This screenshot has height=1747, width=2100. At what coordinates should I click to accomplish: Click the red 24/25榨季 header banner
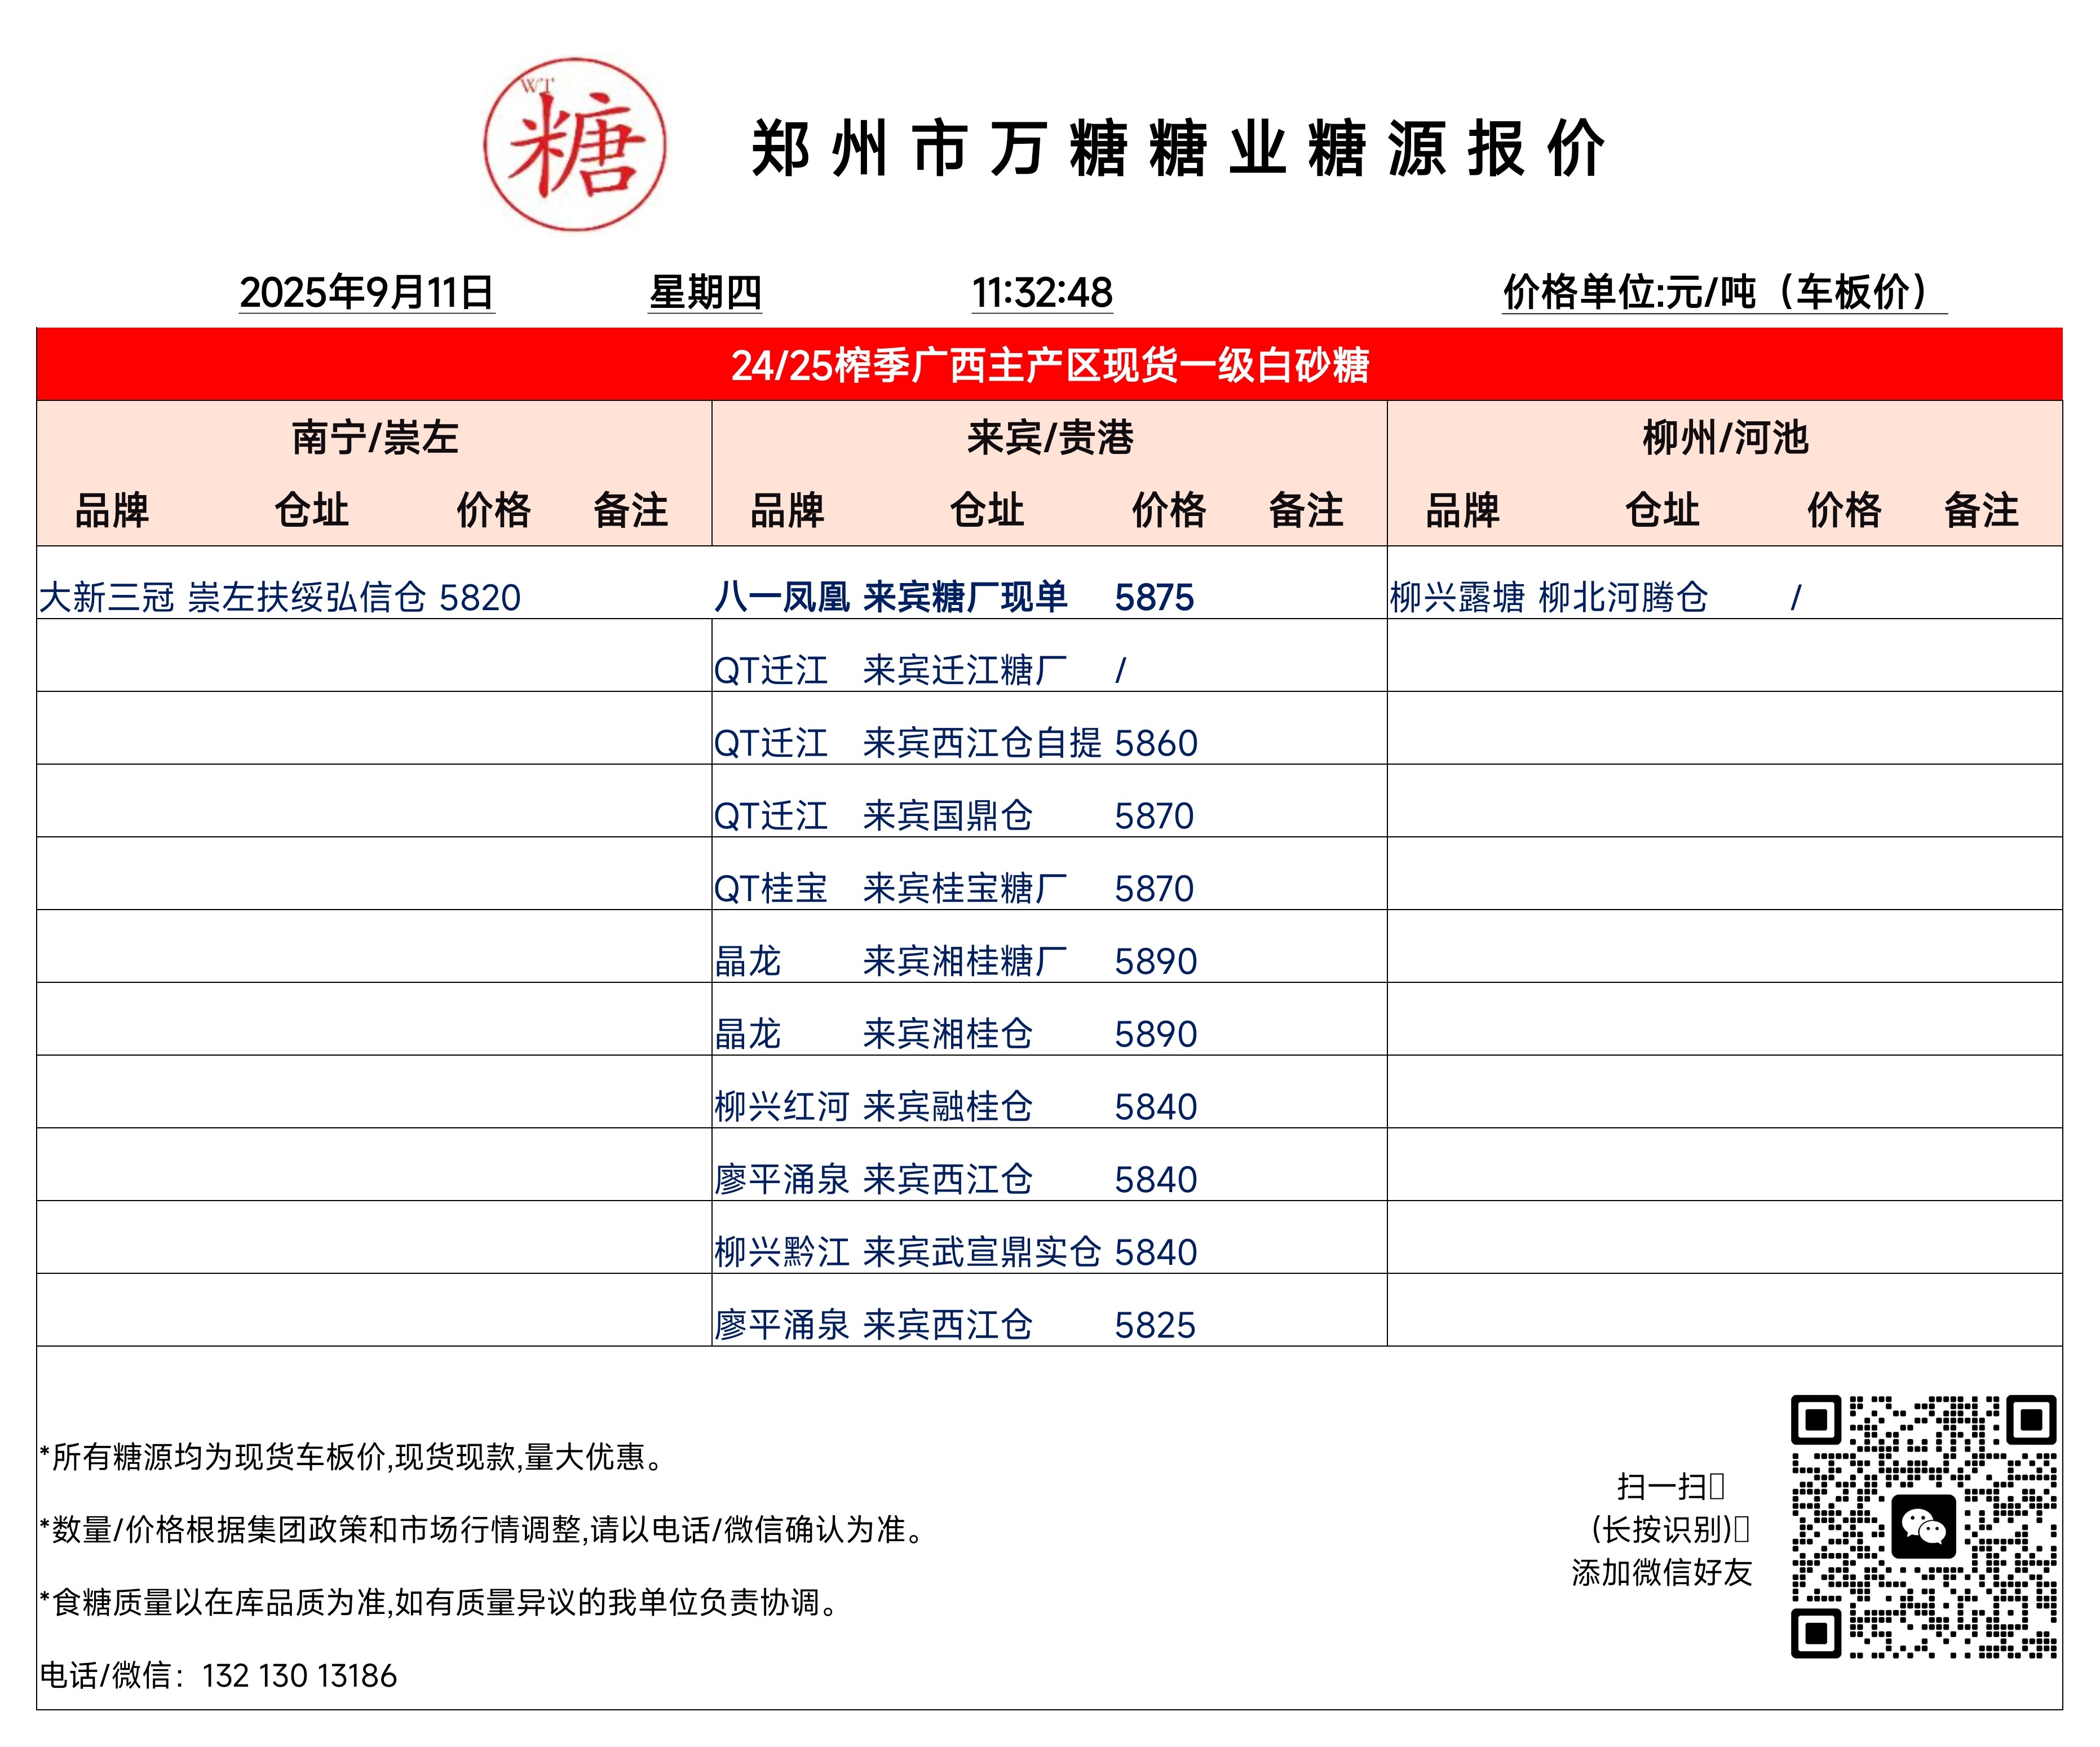pos(1049,365)
